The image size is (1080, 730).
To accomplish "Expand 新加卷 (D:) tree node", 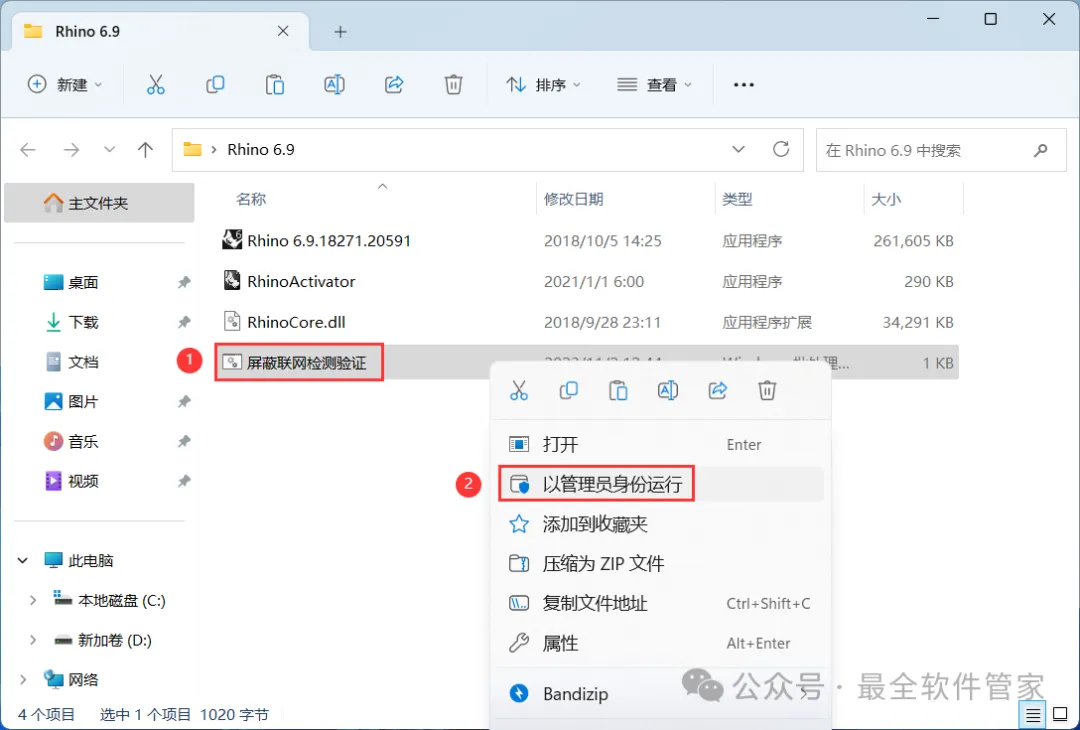I will [32, 640].
